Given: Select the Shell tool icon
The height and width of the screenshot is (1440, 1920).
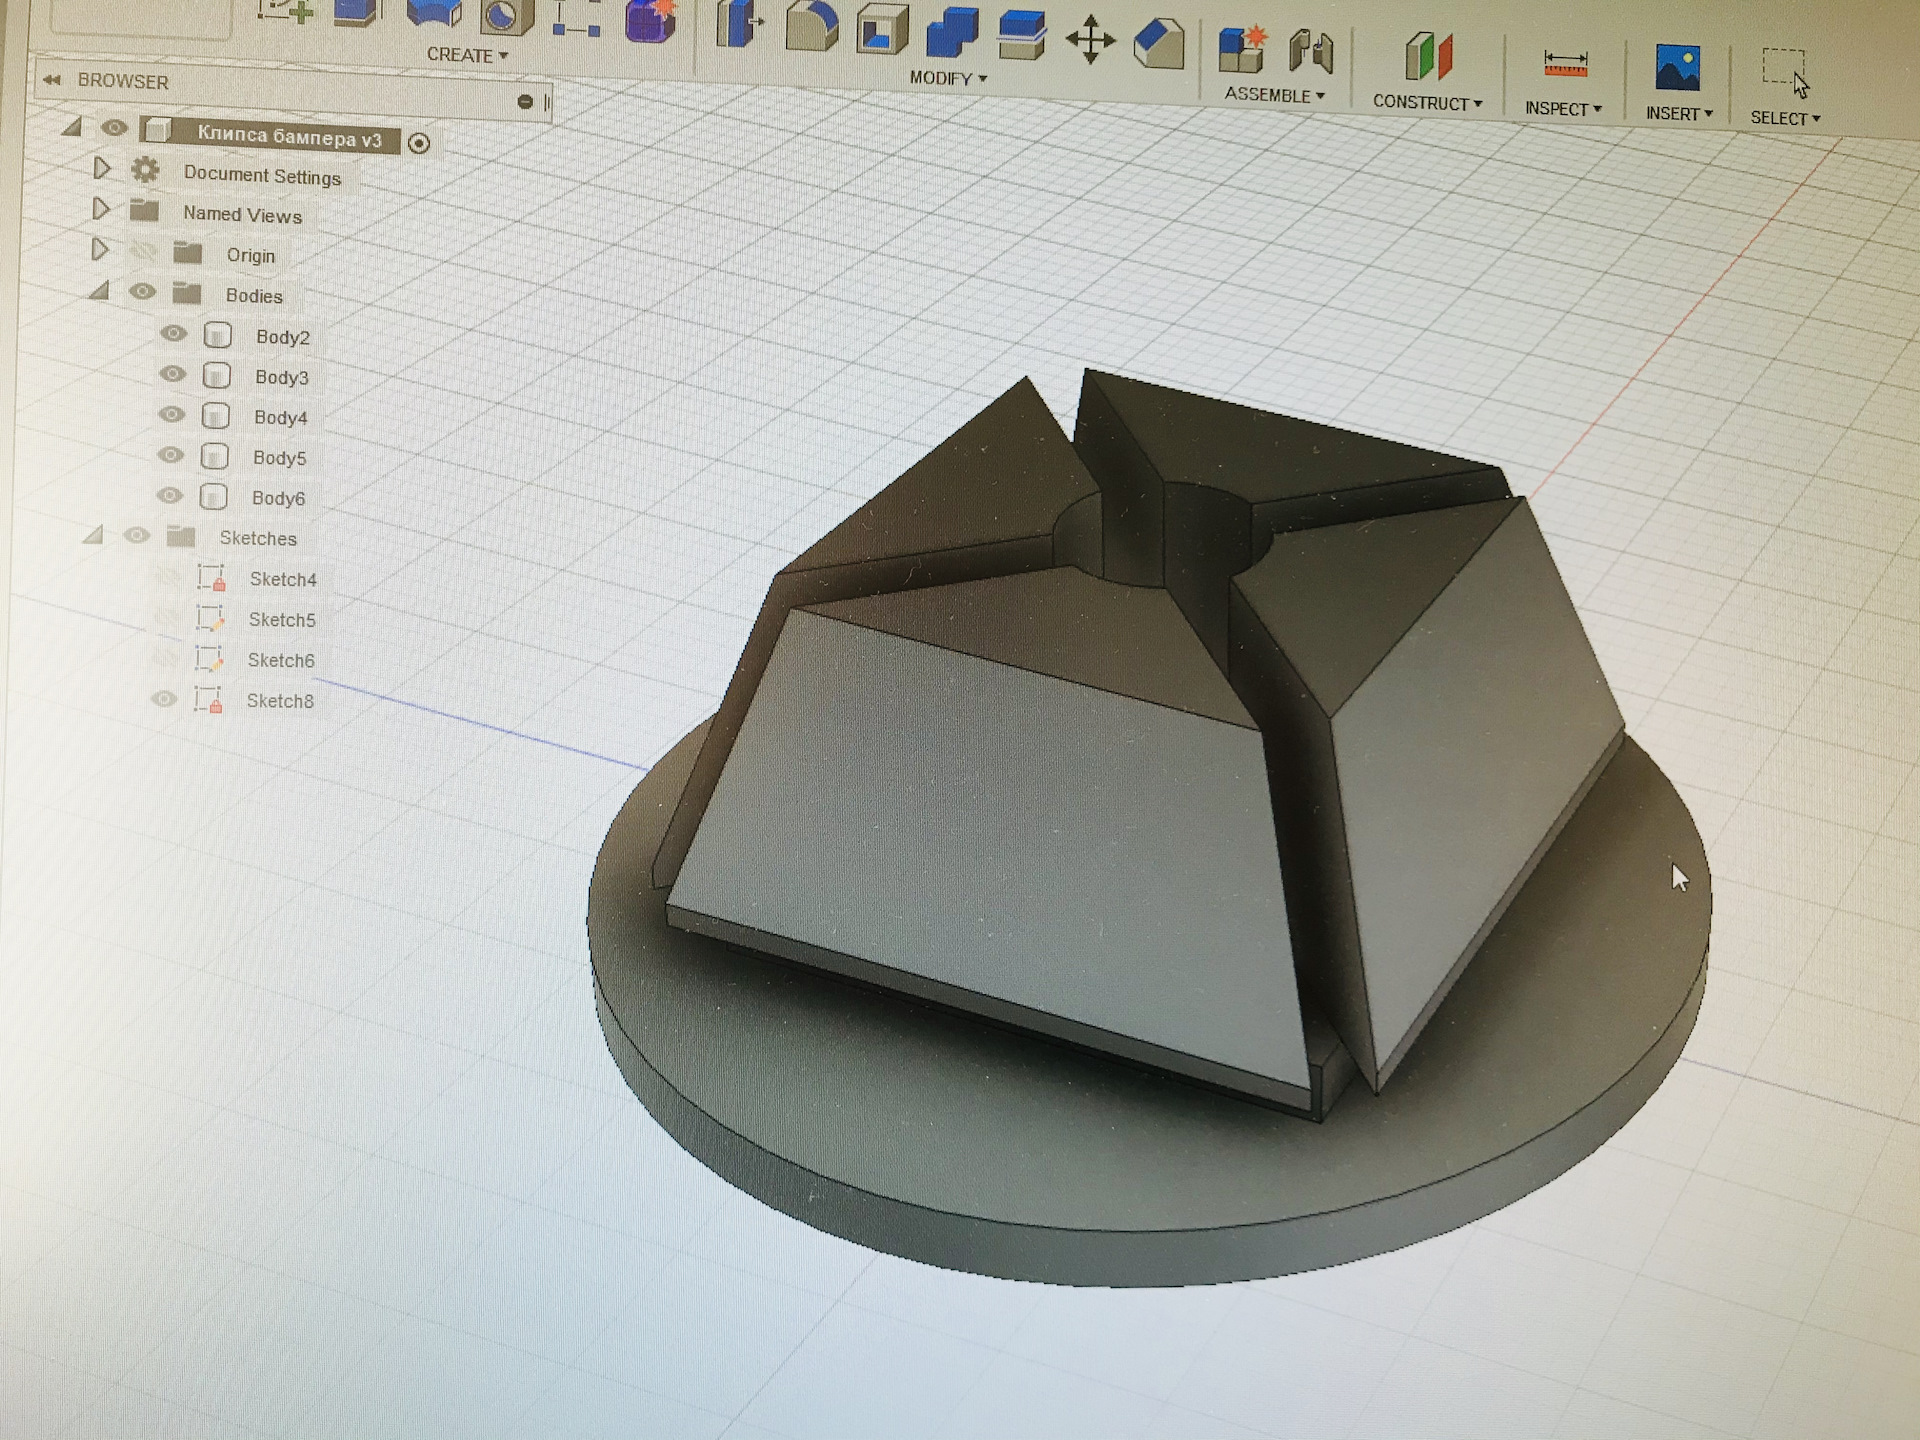Looking at the screenshot, I should (x=881, y=29).
